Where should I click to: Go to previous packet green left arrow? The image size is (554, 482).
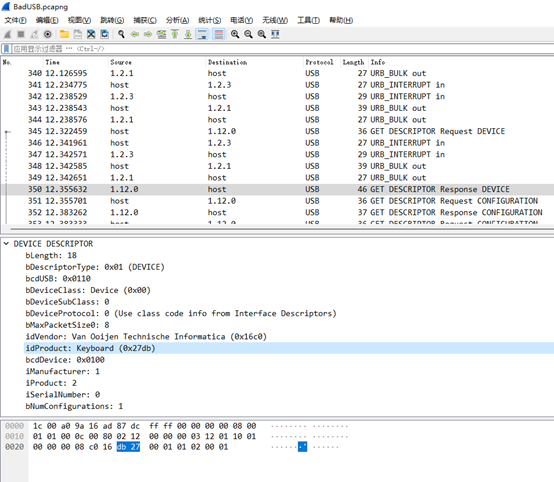[x=135, y=34]
